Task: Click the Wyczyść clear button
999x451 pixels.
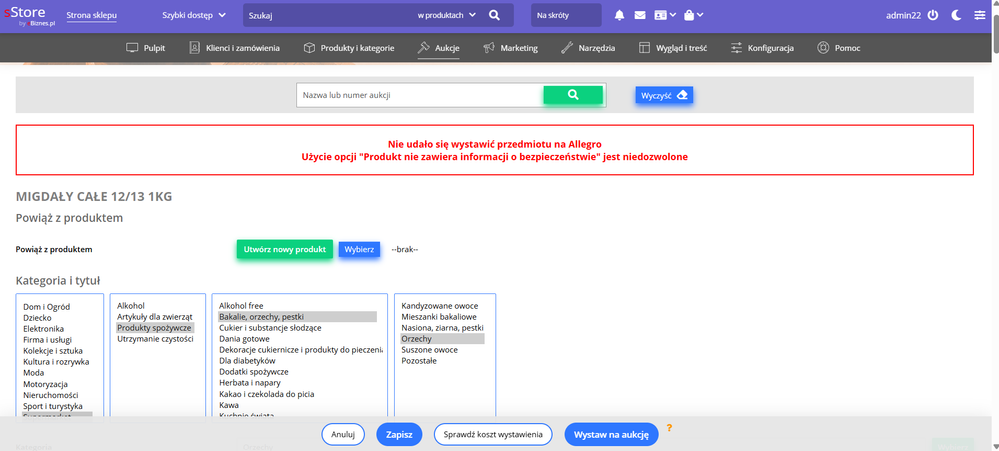Action: [664, 95]
